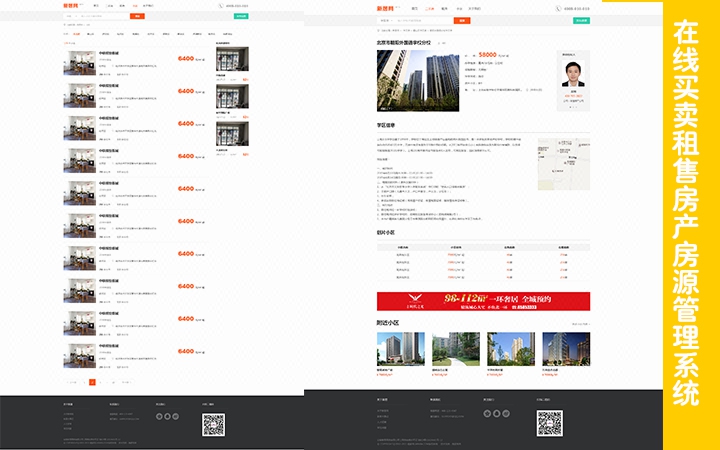Select first nav item on right page
Screen dimensions: 720x450
tap(415, 9)
